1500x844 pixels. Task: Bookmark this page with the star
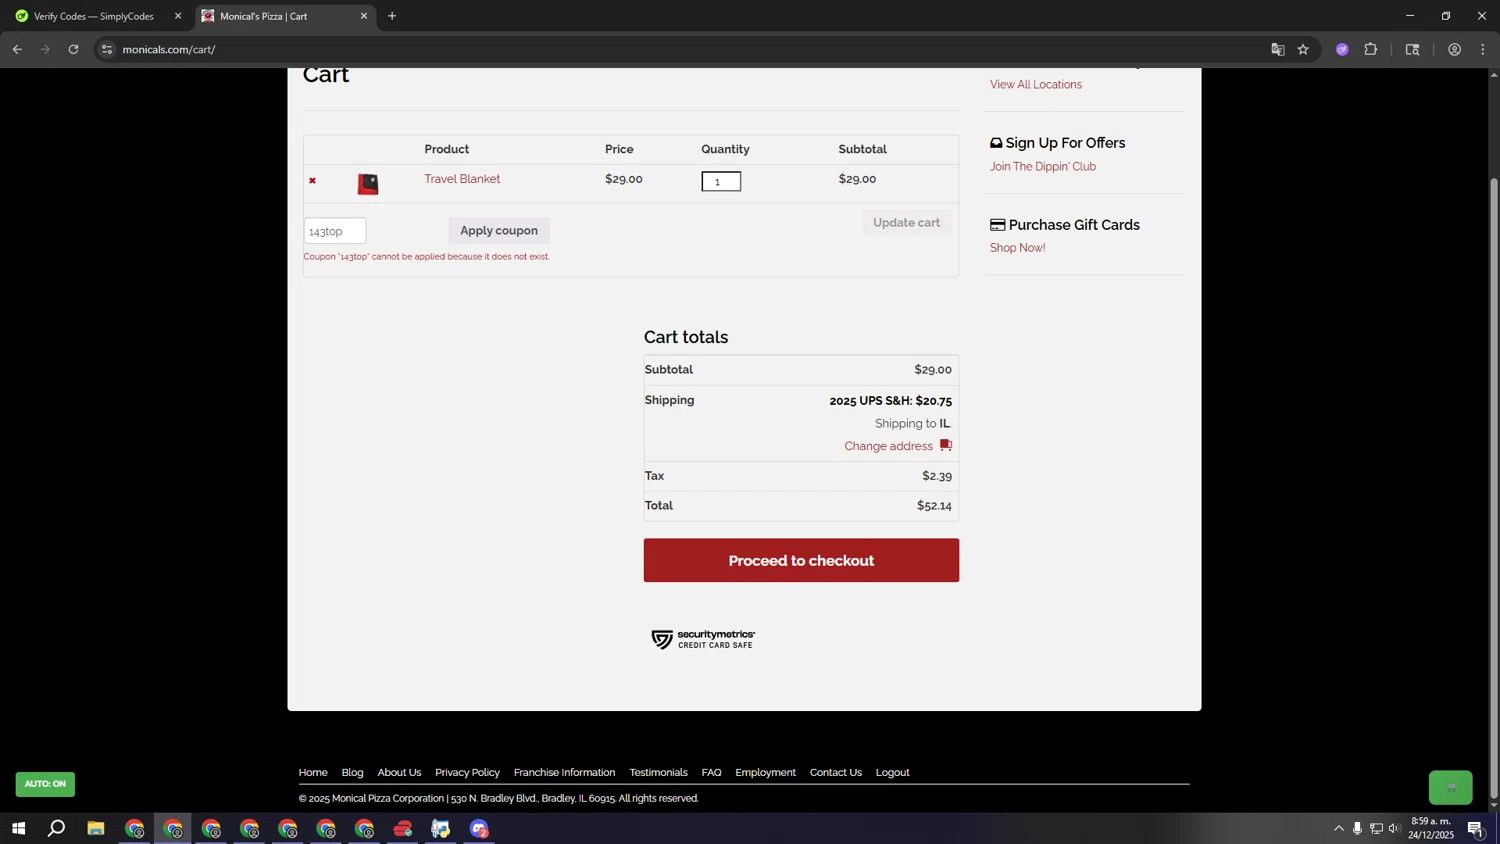point(1303,49)
